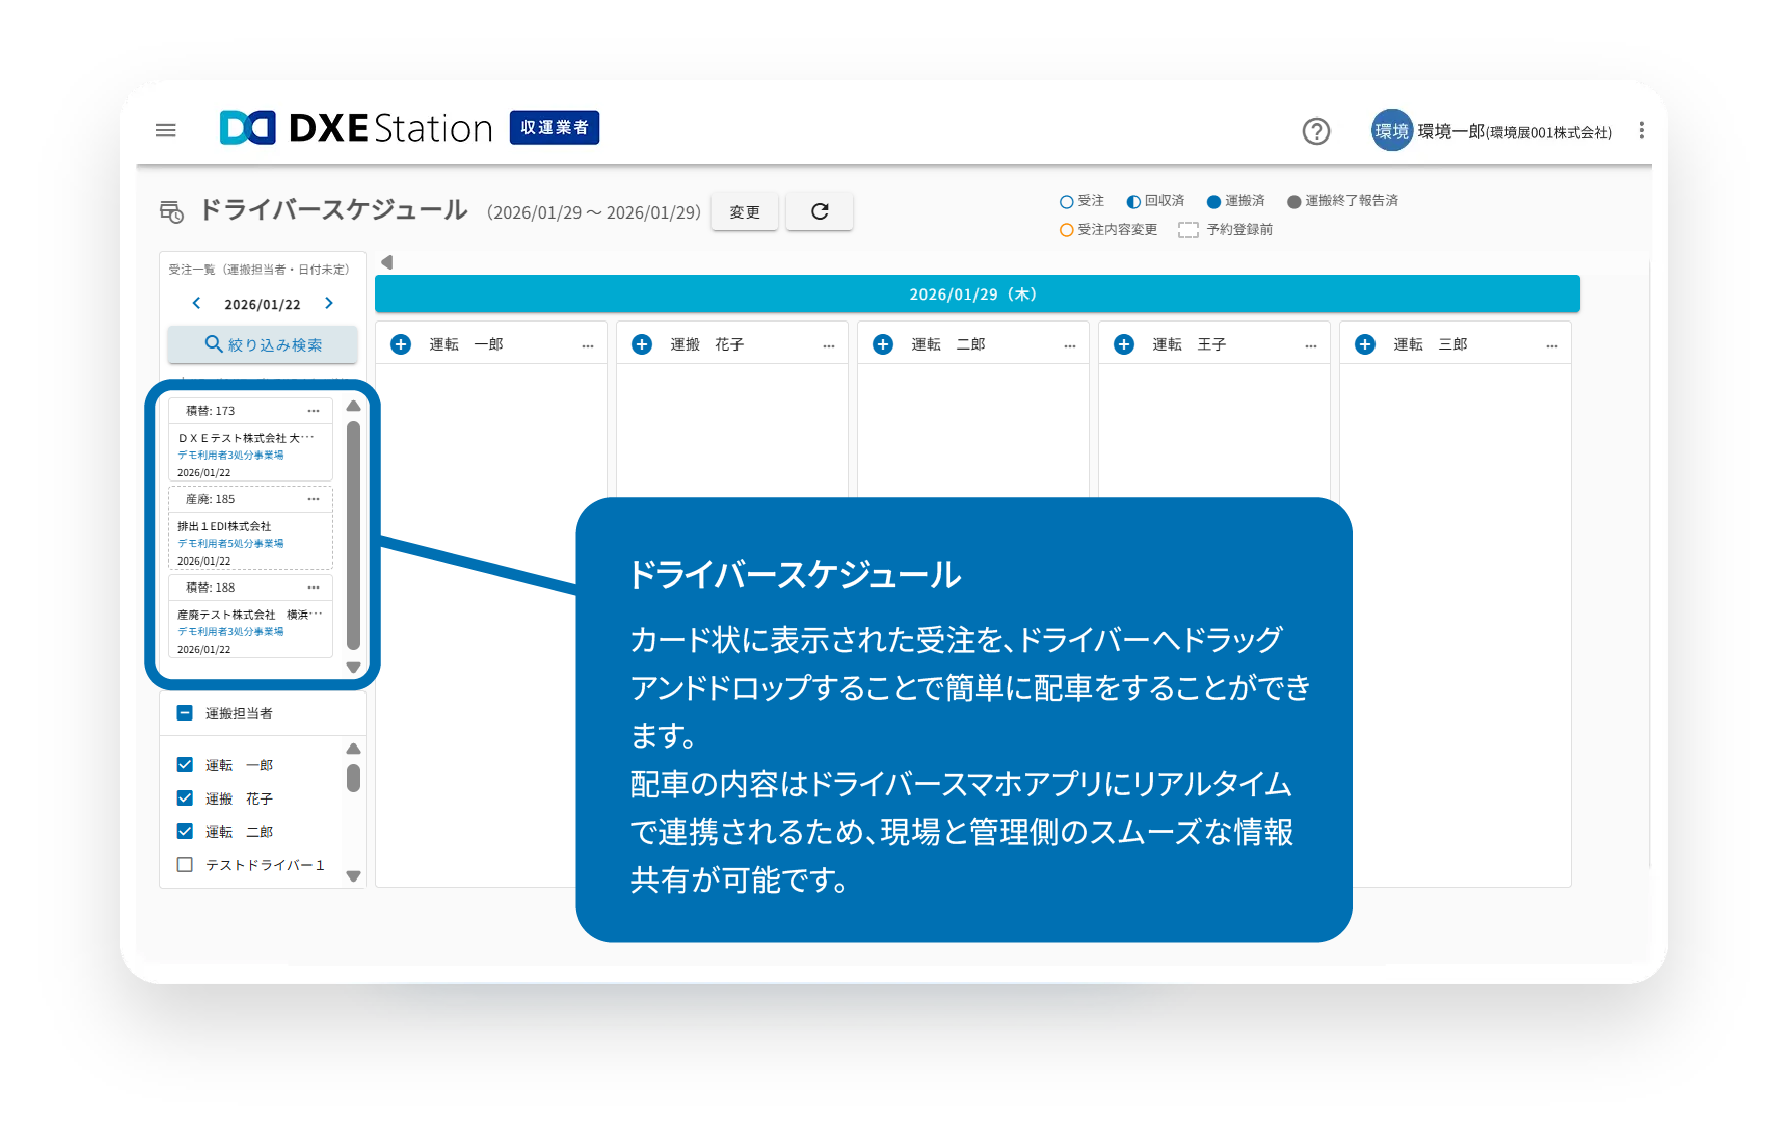The image size is (1789, 1144).
Task: Go to the previous date with the left chevron
Action: tap(195, 303)
